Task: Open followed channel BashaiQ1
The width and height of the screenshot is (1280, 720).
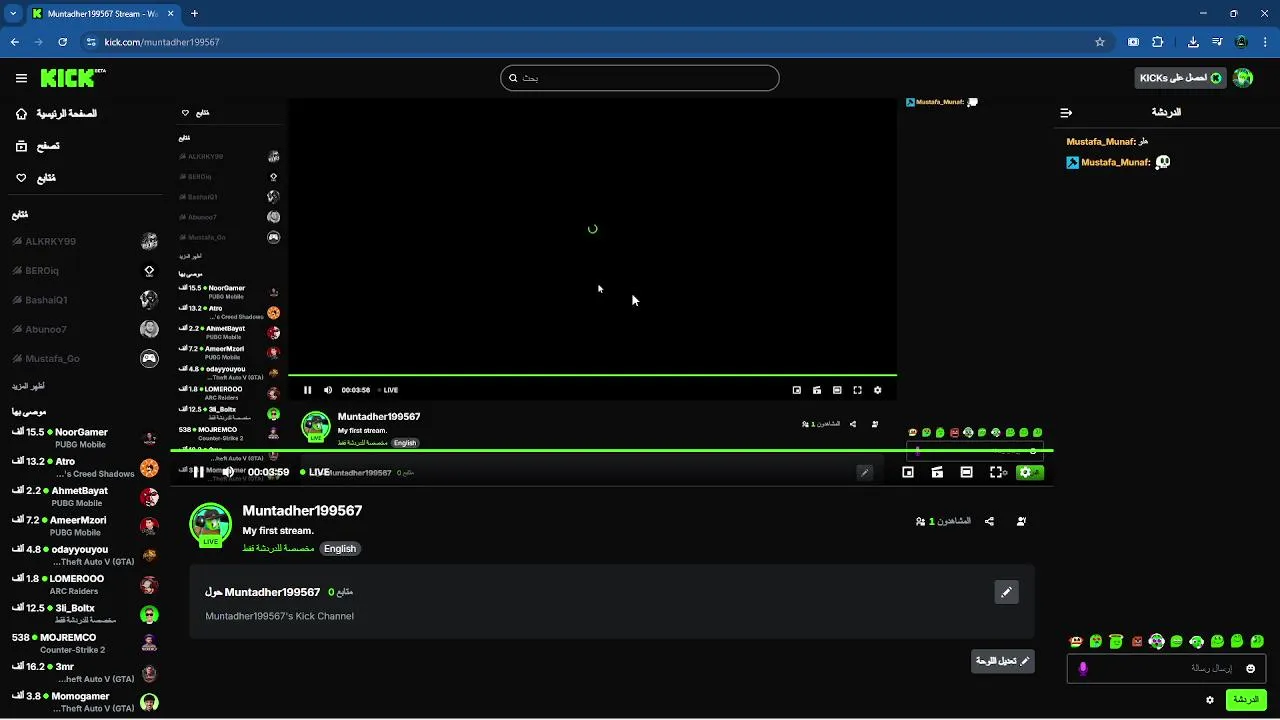Action: [x=85, y=300]
